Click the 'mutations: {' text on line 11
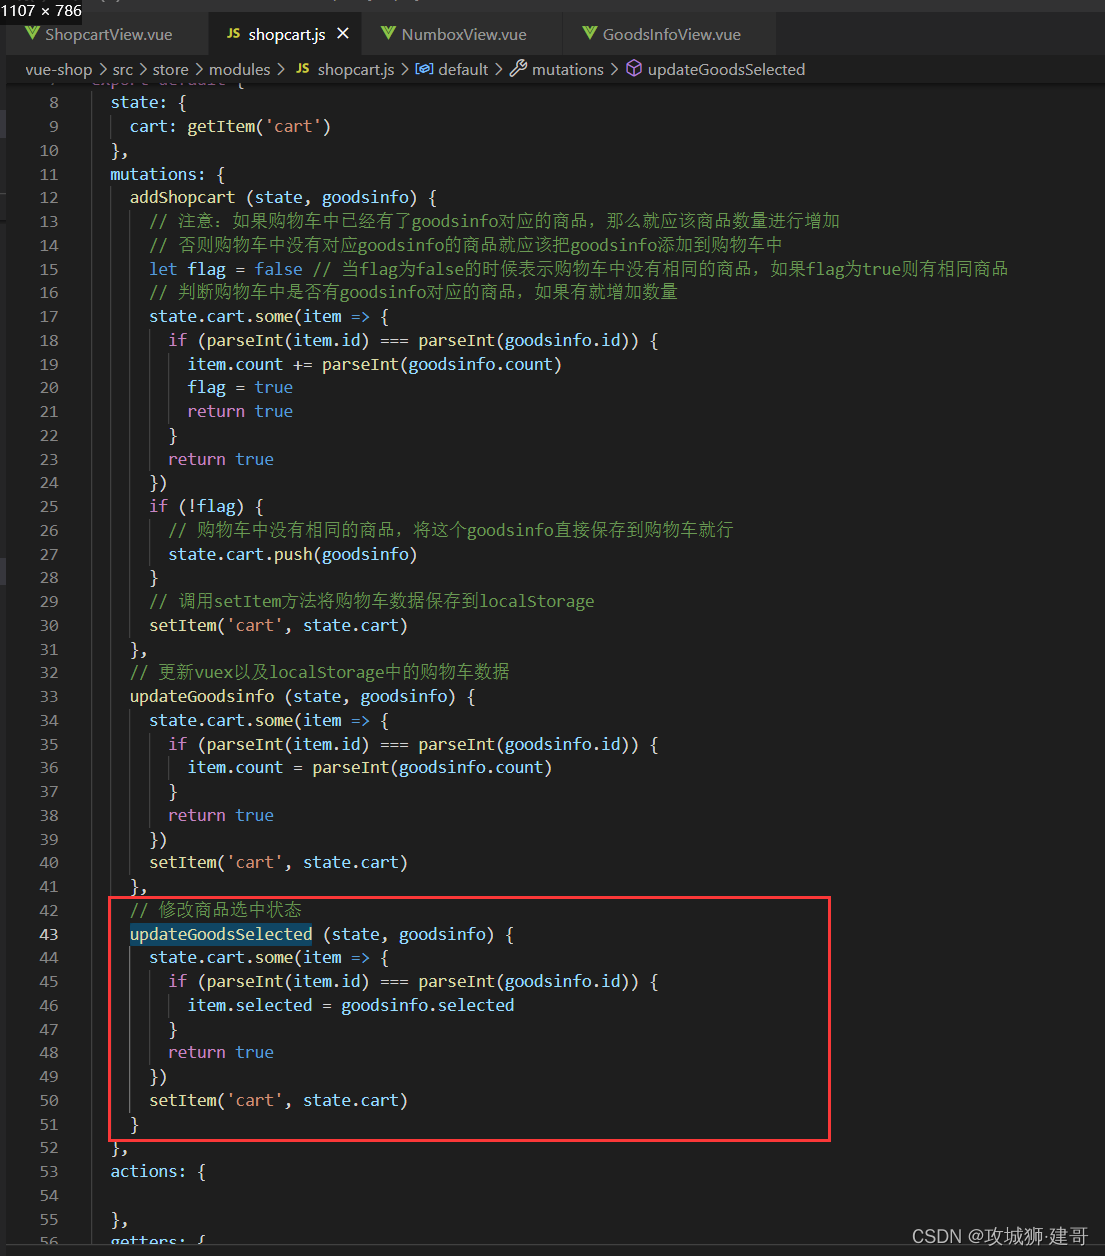The image size is (1105, 1256). pyautogui.click(x=168, y=174)
